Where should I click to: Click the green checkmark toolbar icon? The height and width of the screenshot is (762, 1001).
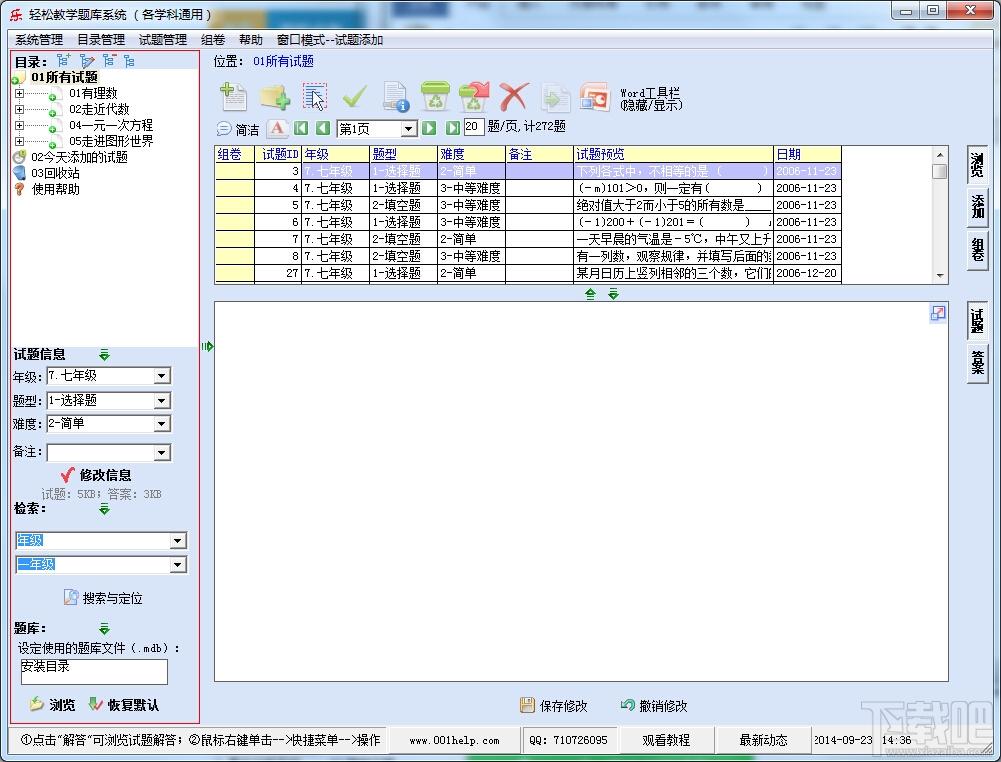pyautogui.click(x=354, y=98)
